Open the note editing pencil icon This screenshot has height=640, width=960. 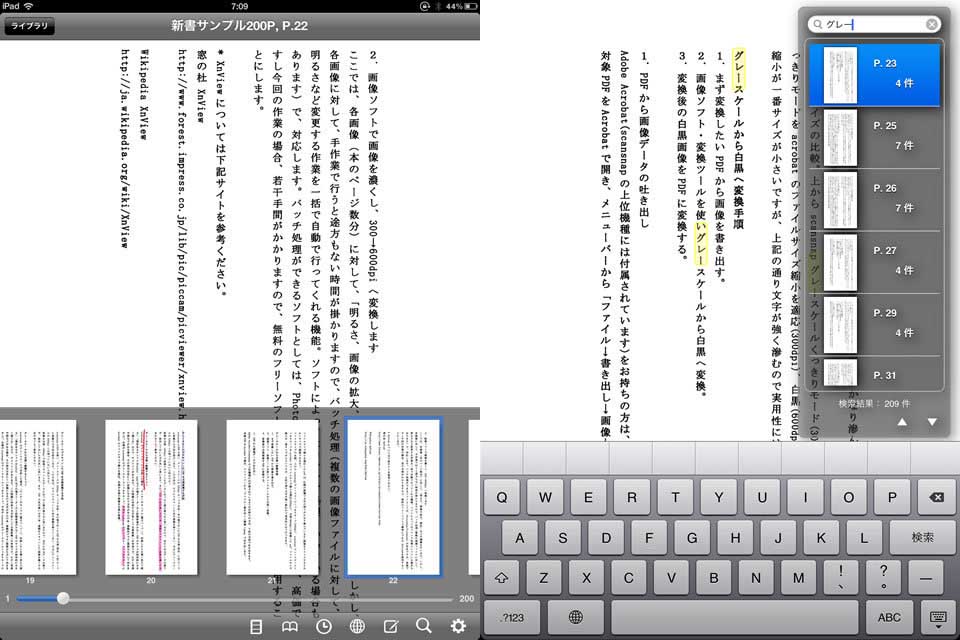click(391, 626)
